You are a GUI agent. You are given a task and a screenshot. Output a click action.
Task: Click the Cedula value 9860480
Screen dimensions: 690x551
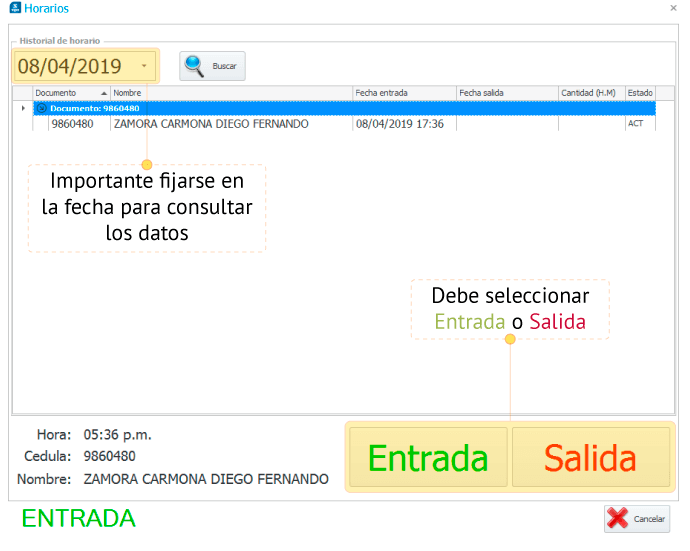[x=110, y=456]
